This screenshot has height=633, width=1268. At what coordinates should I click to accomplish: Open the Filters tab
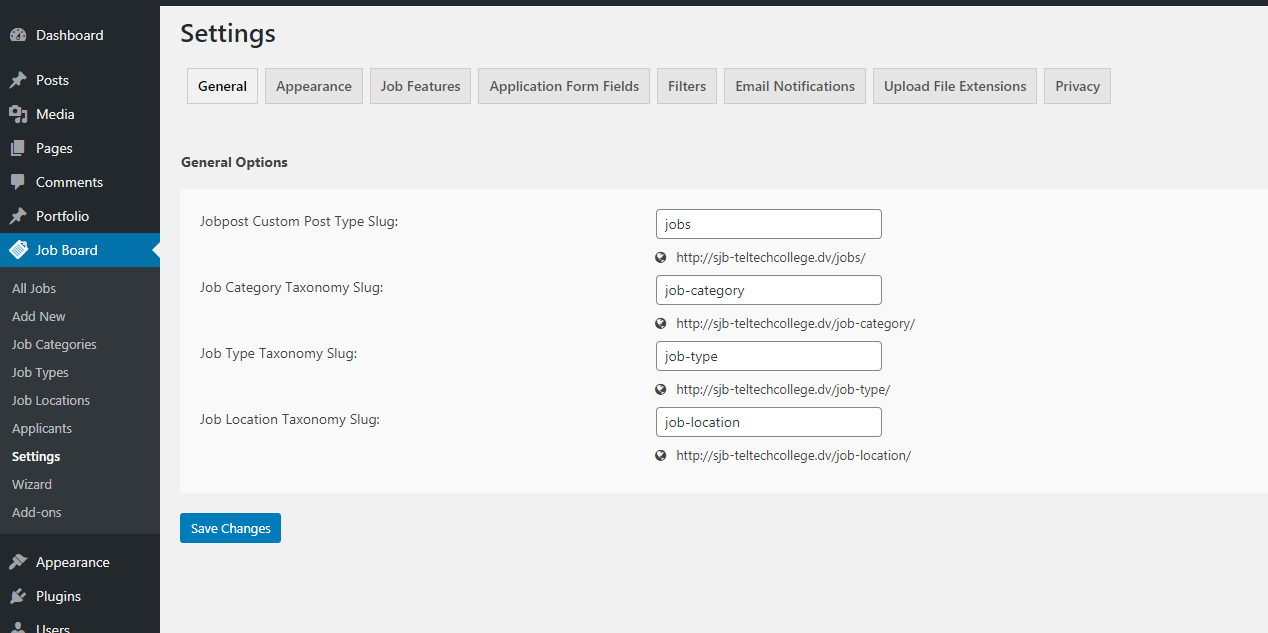coord(687,86)
